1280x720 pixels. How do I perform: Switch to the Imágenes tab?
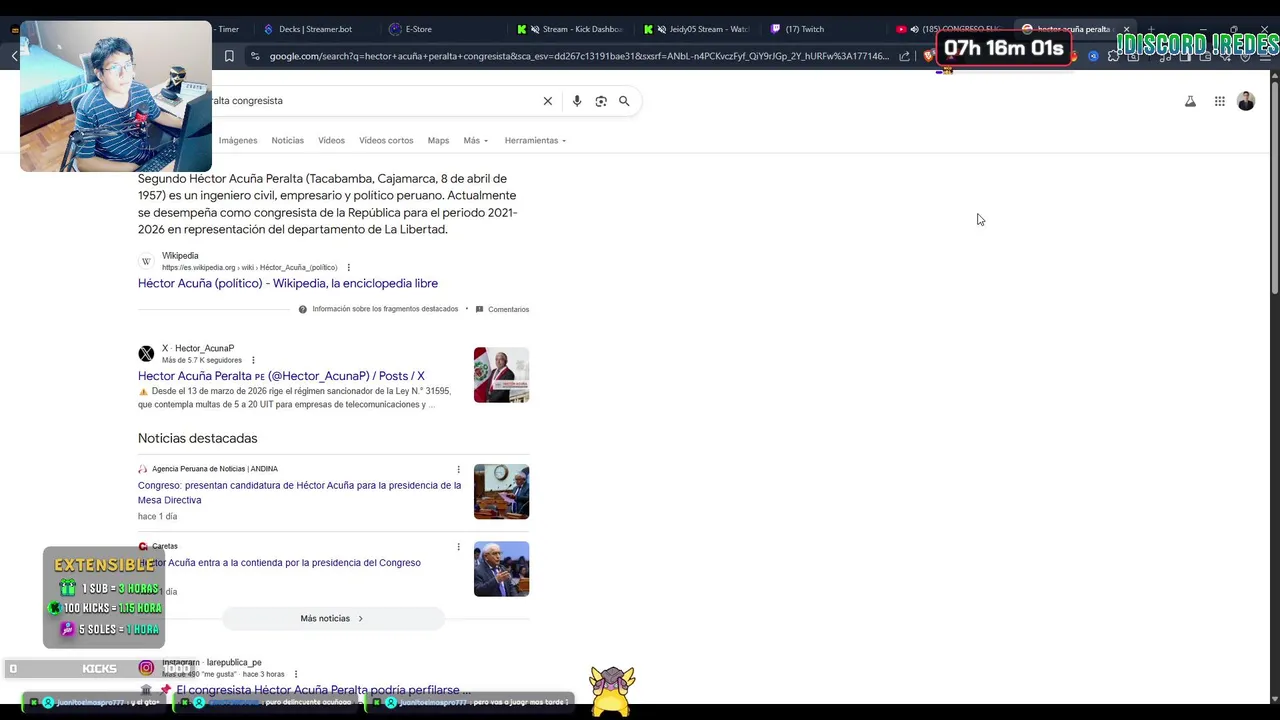click(x=238, y=141)
